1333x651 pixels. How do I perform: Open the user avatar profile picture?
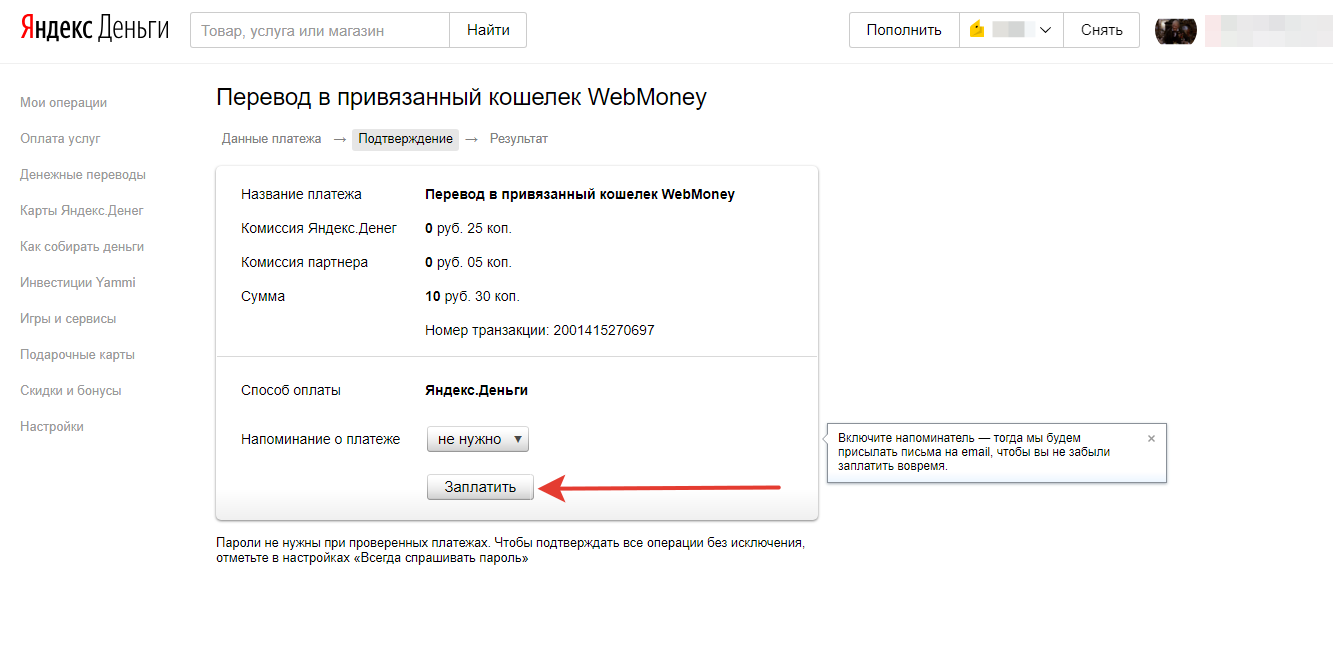(1175, 30)
